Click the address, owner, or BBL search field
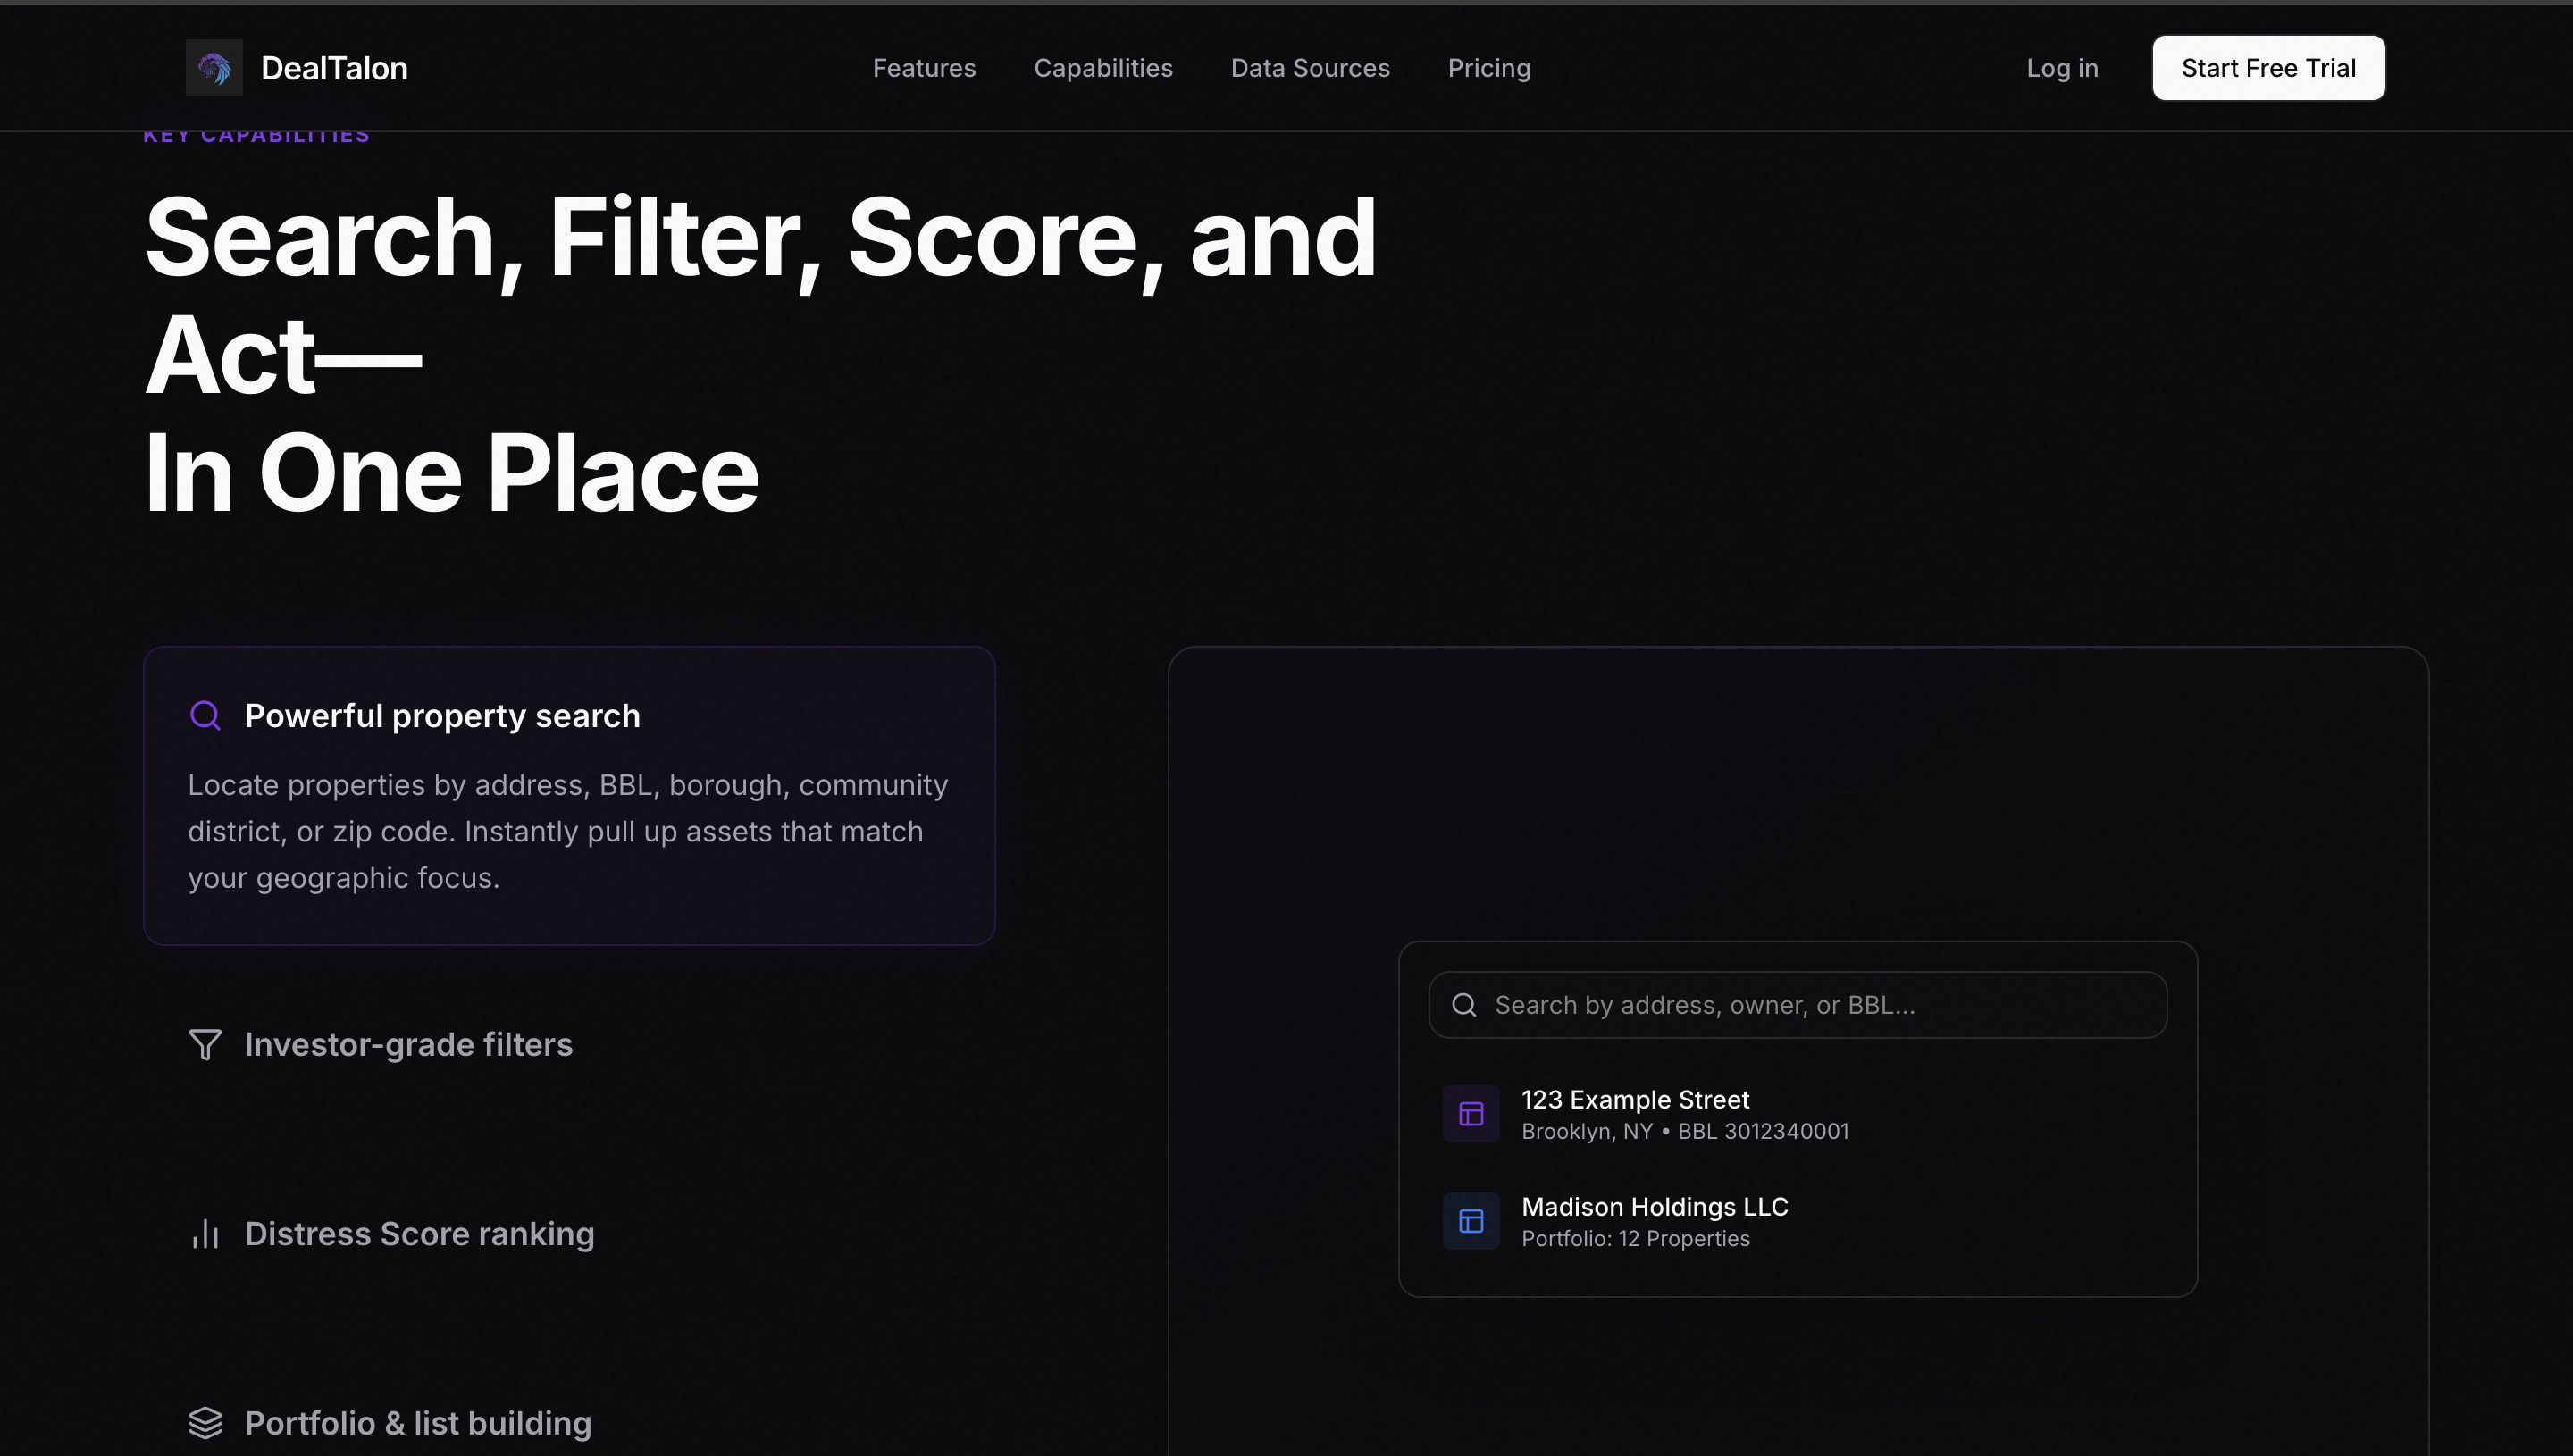Viewport: 2573px width, 1456px height. coord(1800,1005)
